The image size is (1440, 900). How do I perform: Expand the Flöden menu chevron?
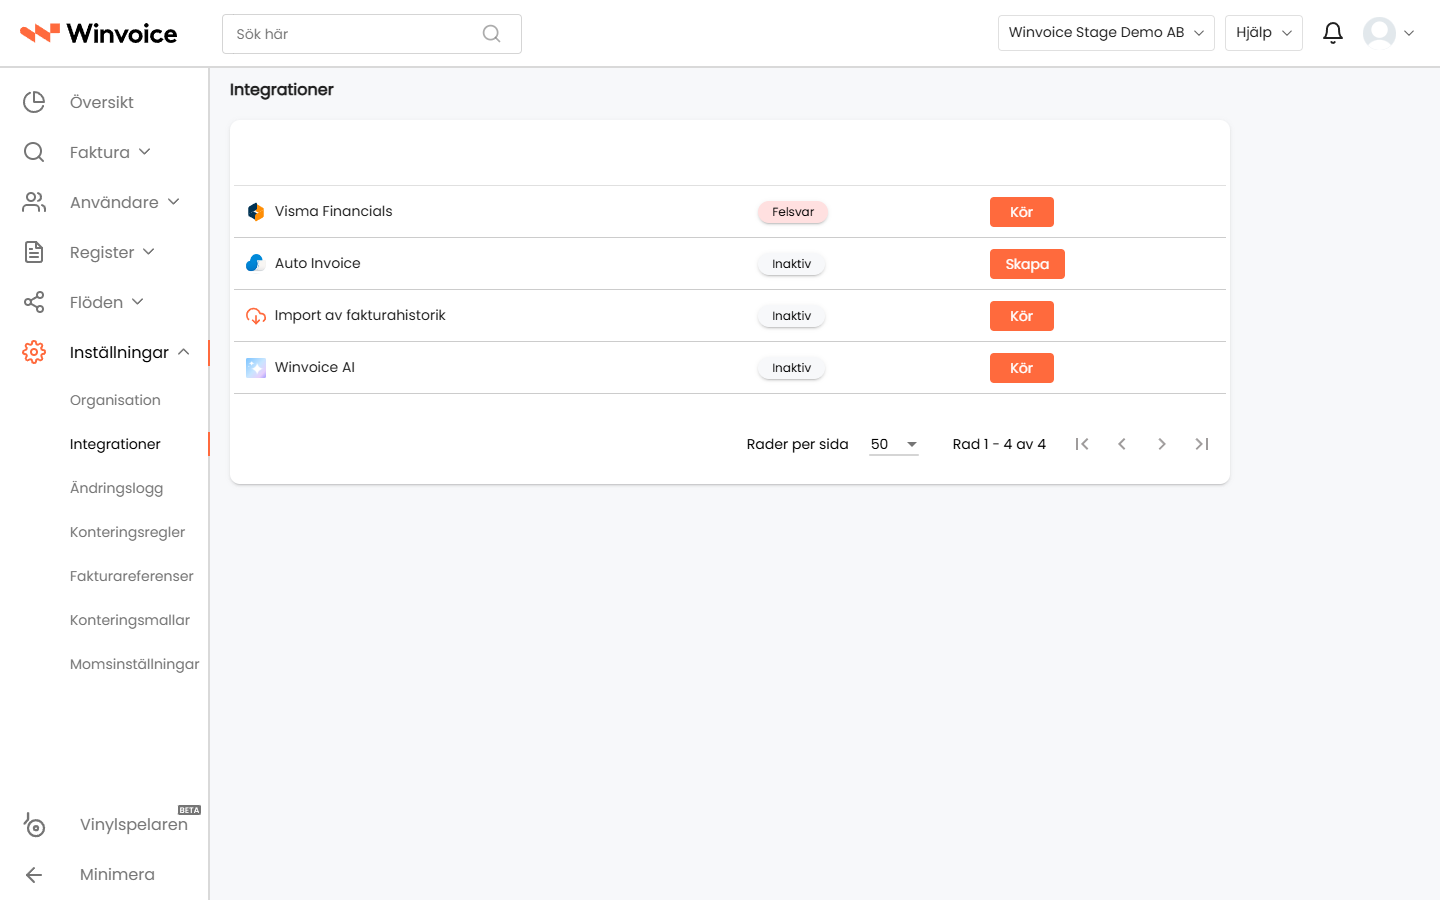(138, 302)
